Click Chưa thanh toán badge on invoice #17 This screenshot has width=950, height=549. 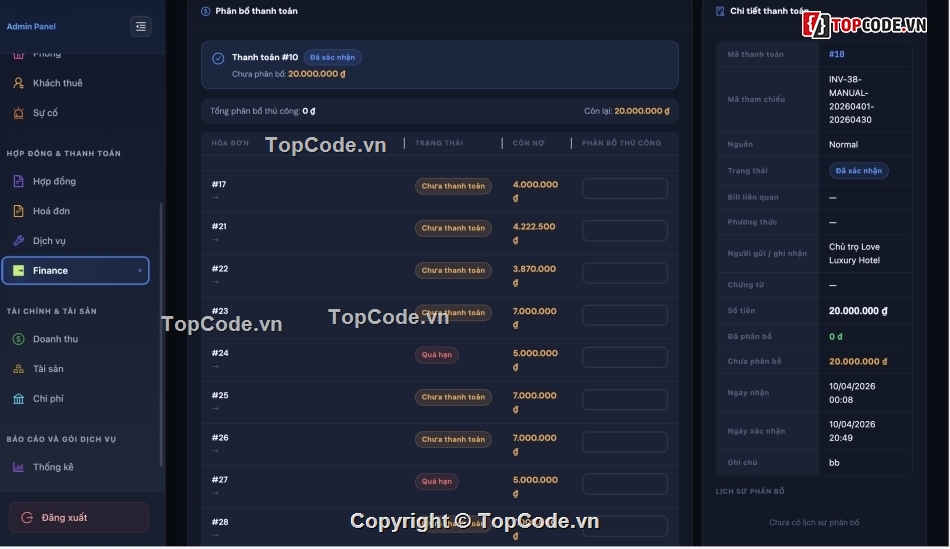click(453, 187)
